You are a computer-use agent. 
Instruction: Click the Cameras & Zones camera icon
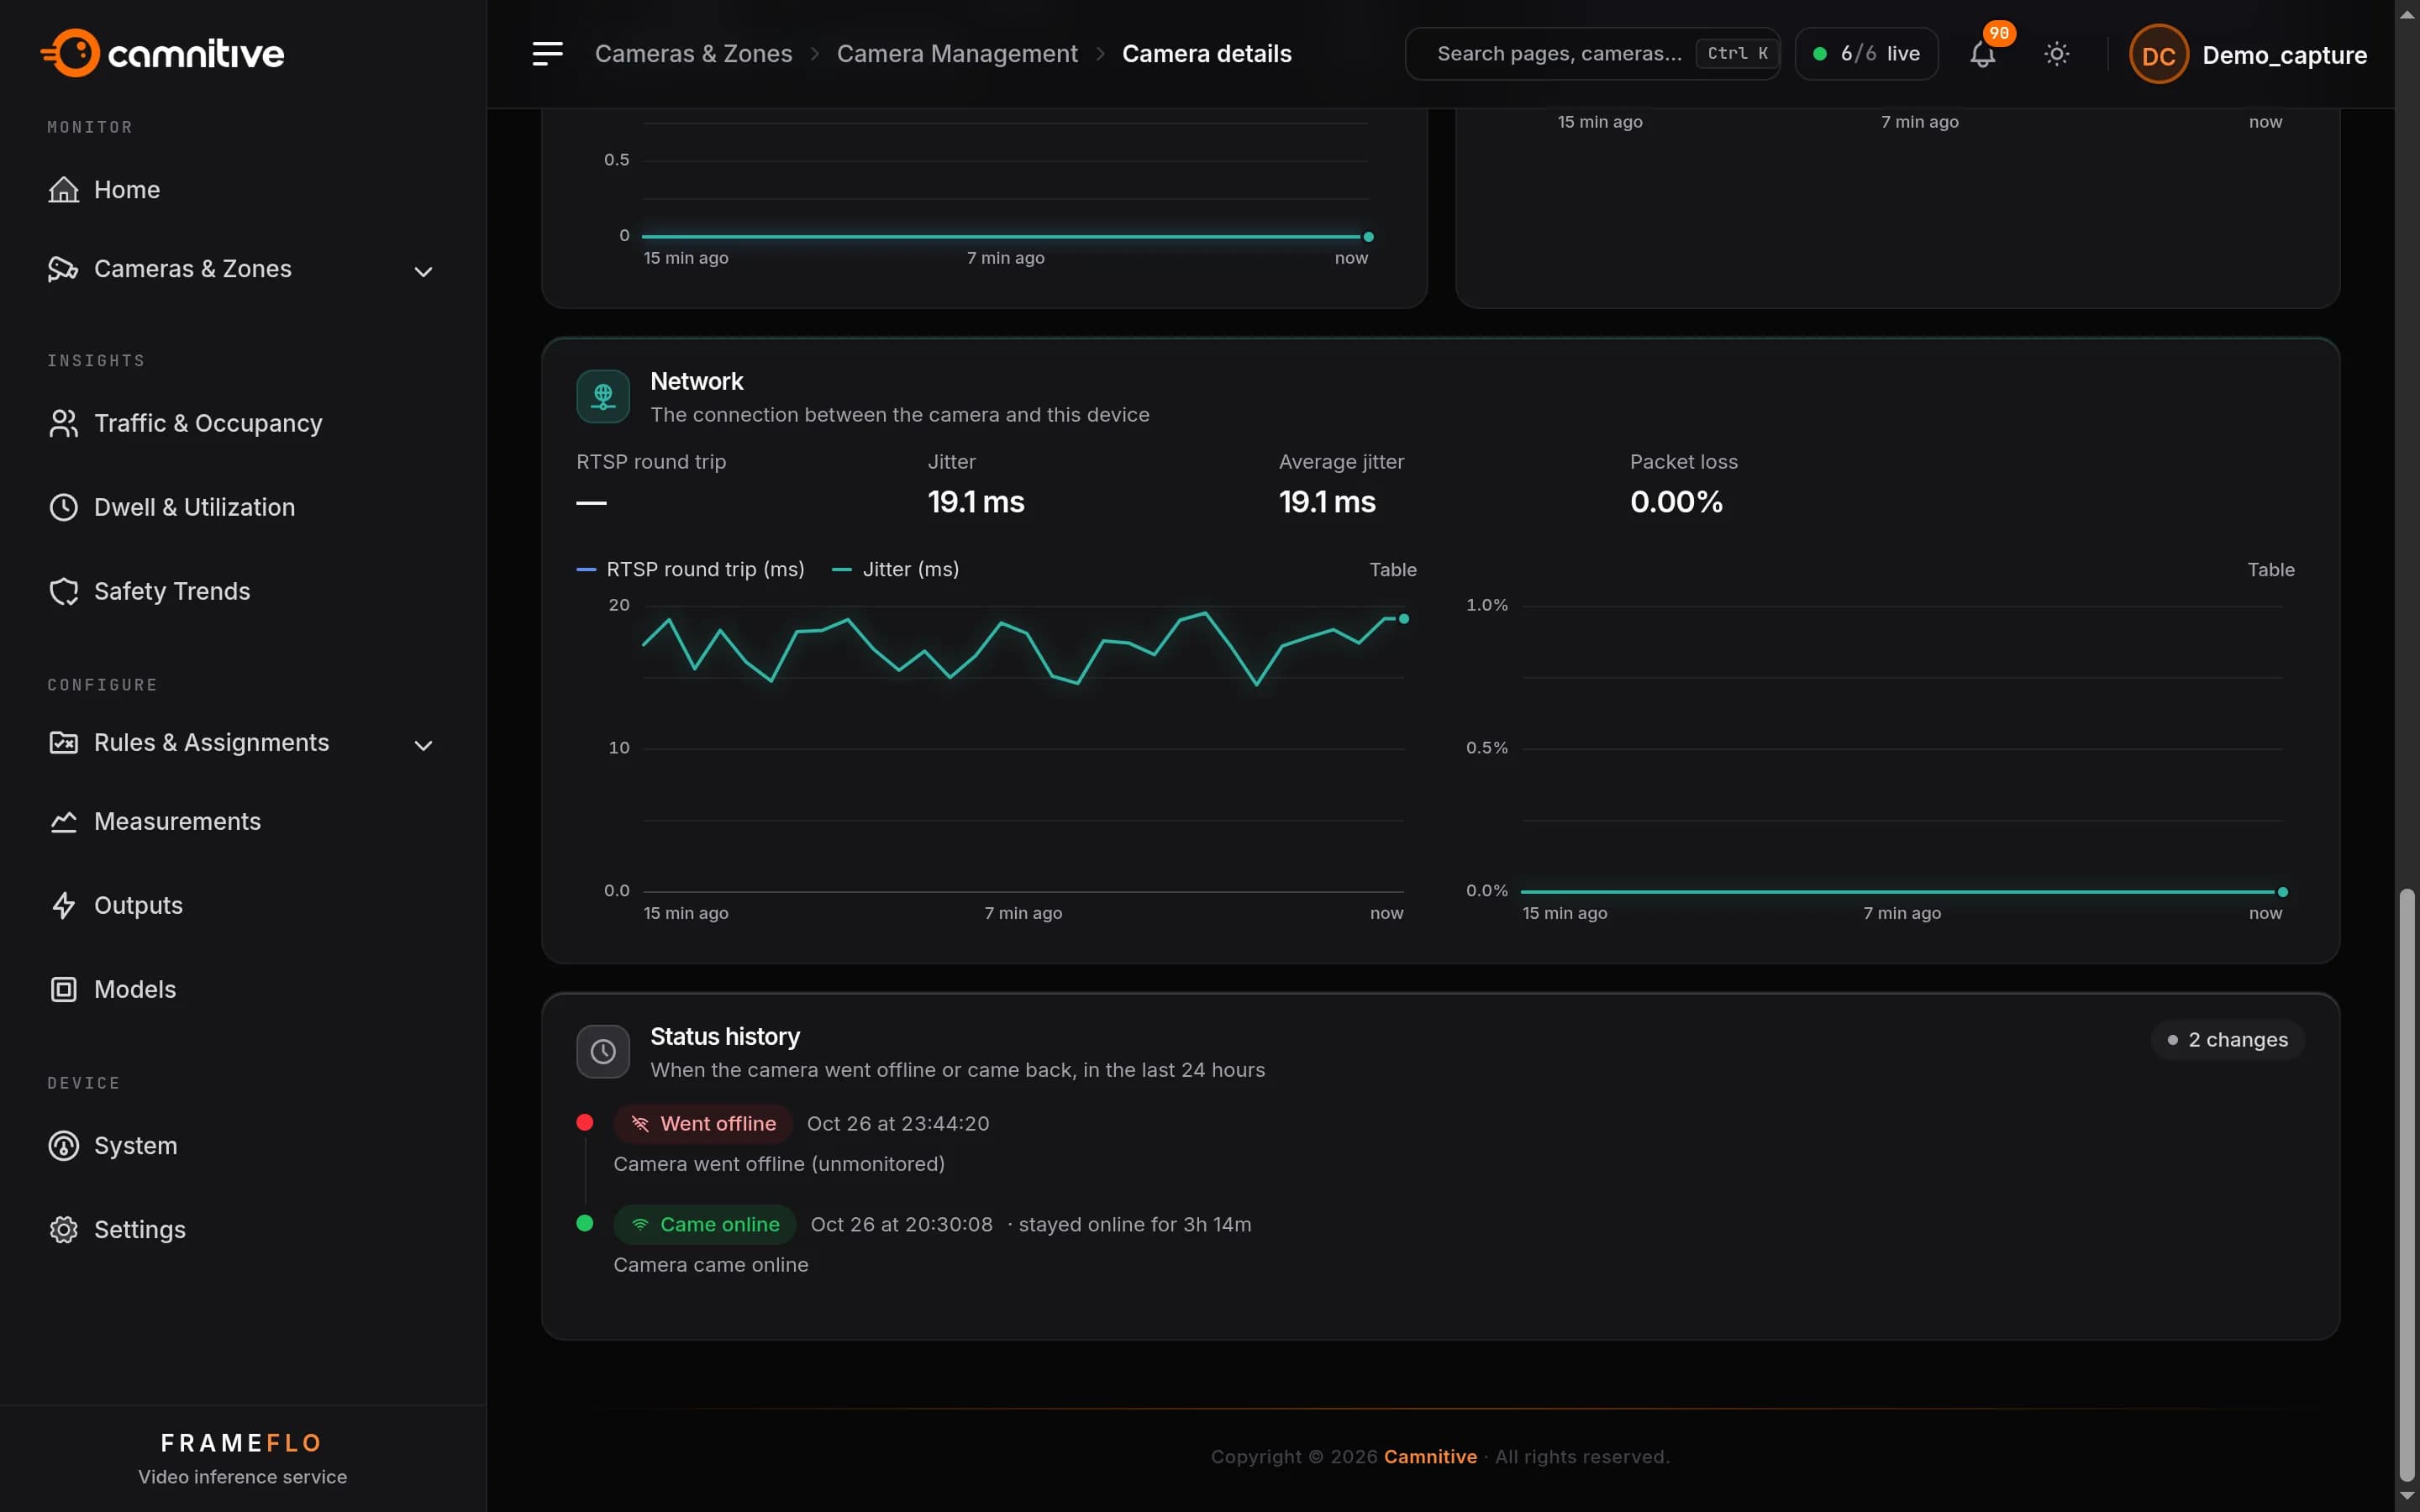64,268
